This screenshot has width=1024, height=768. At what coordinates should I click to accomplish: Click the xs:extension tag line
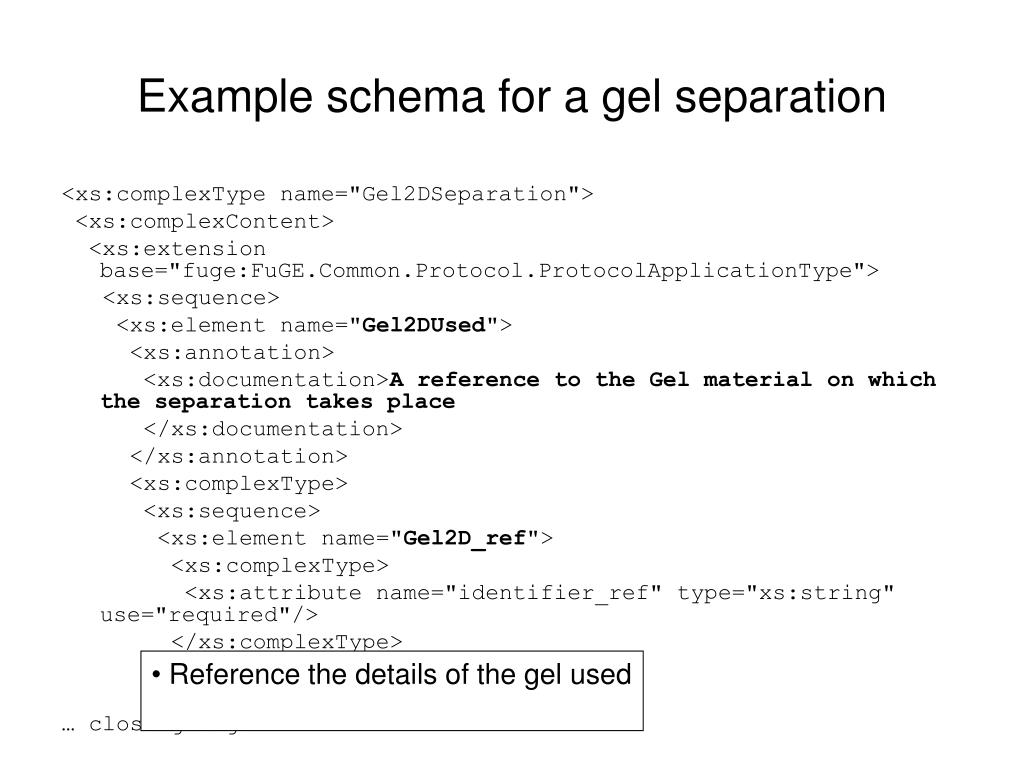tap(178, 249)
